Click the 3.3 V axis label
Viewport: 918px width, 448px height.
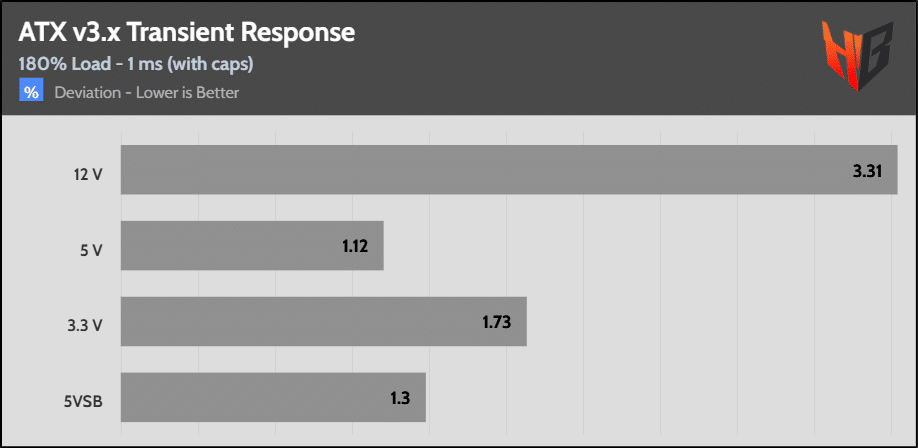click(85, 323)
